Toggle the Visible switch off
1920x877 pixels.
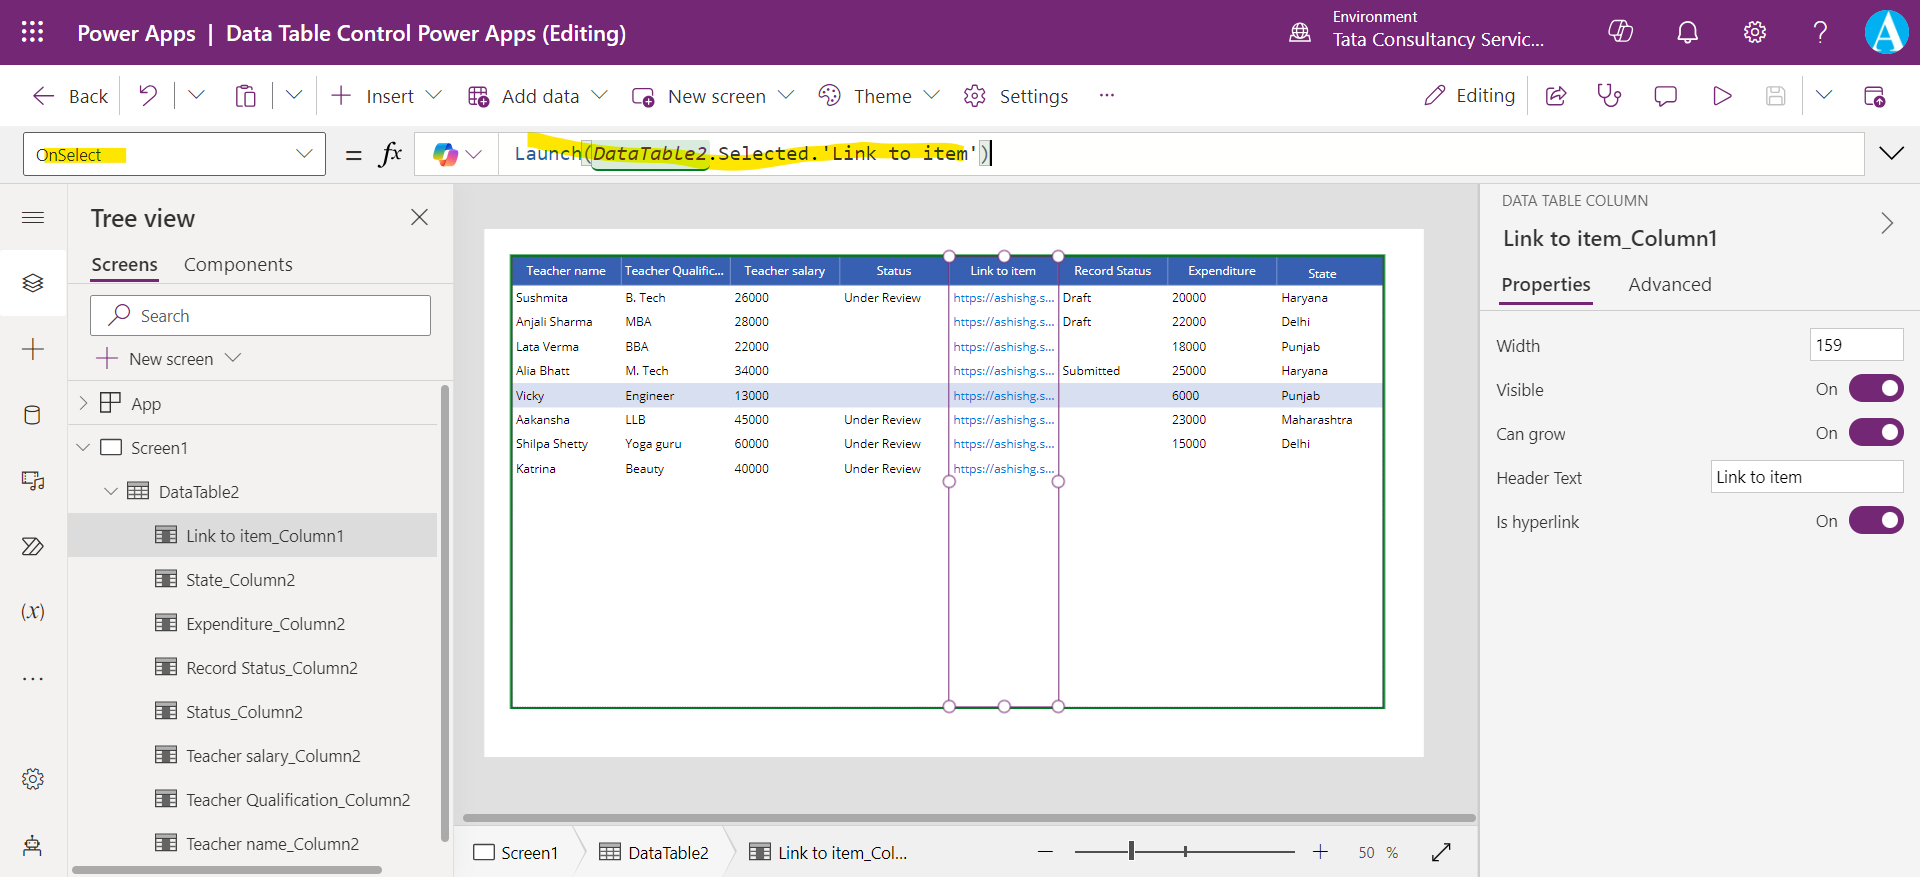point(1875,389)
